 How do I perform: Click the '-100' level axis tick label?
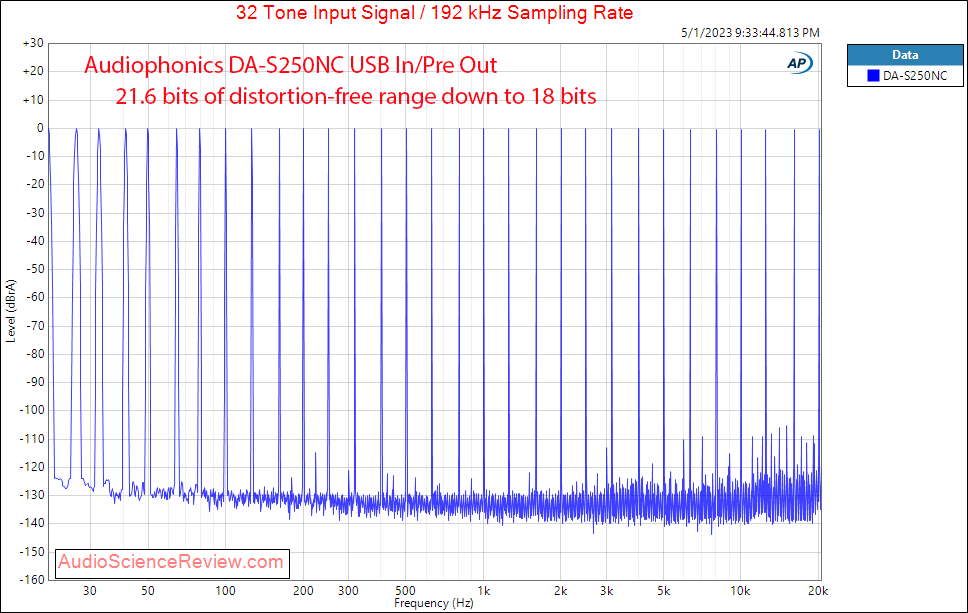[x=32, y=410]
